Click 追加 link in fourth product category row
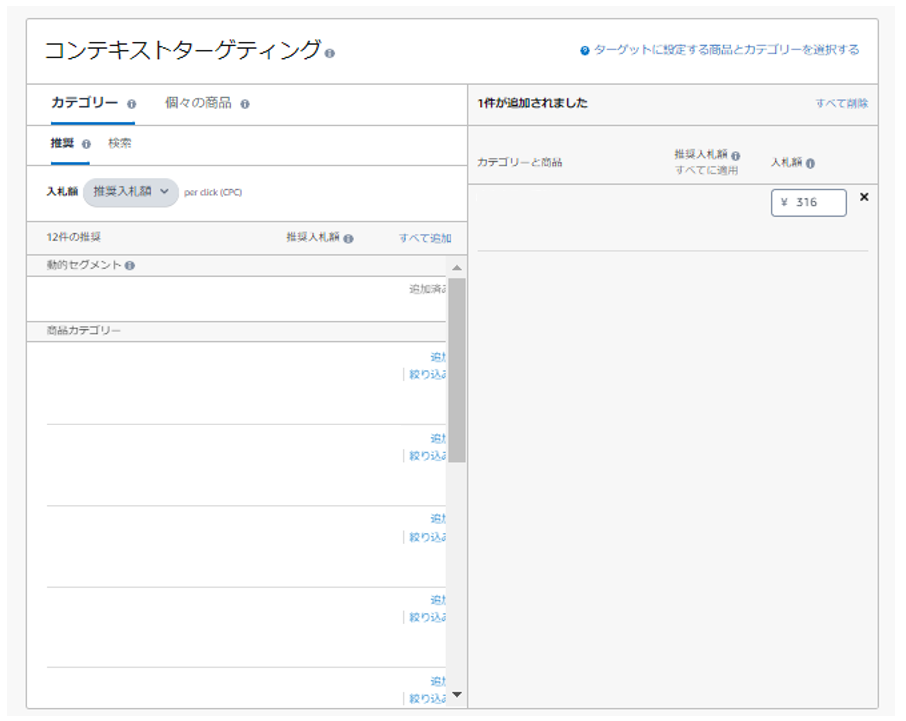 [438, 600]
